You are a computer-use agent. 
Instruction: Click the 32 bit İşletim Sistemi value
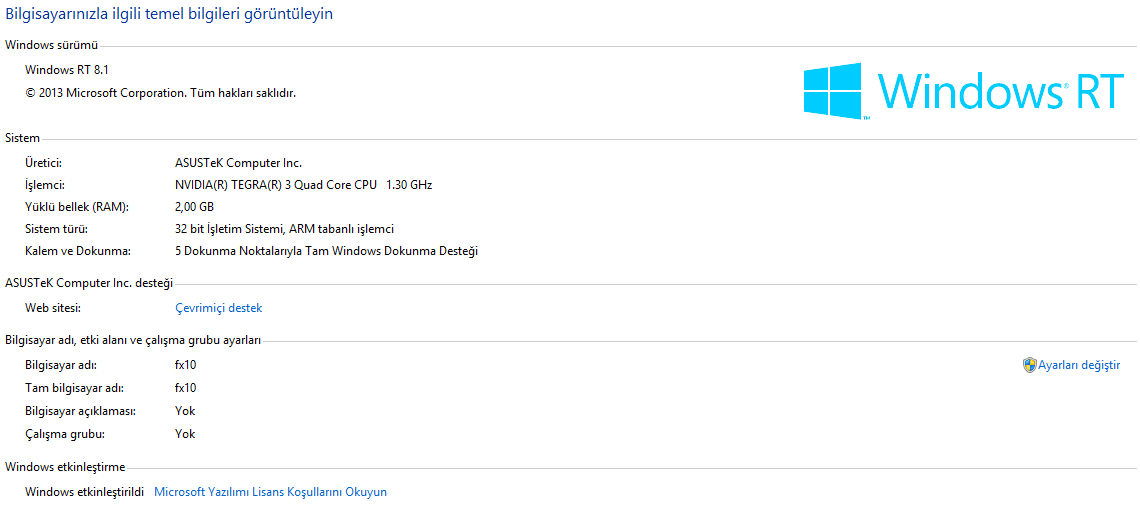[x=284, y=229]
